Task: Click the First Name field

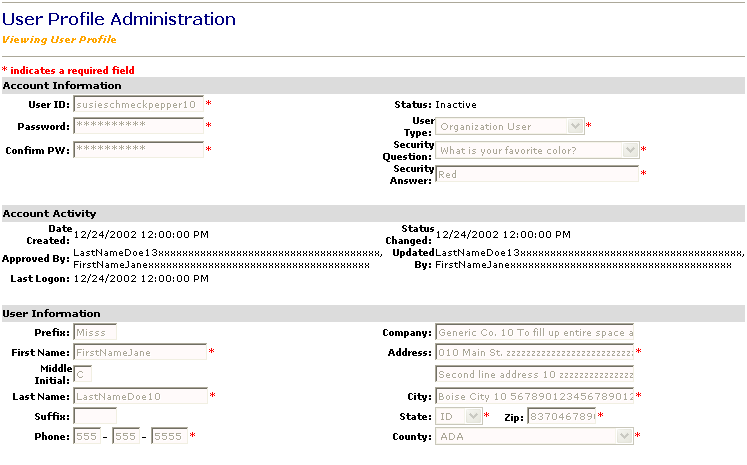Action: (138, 352)
